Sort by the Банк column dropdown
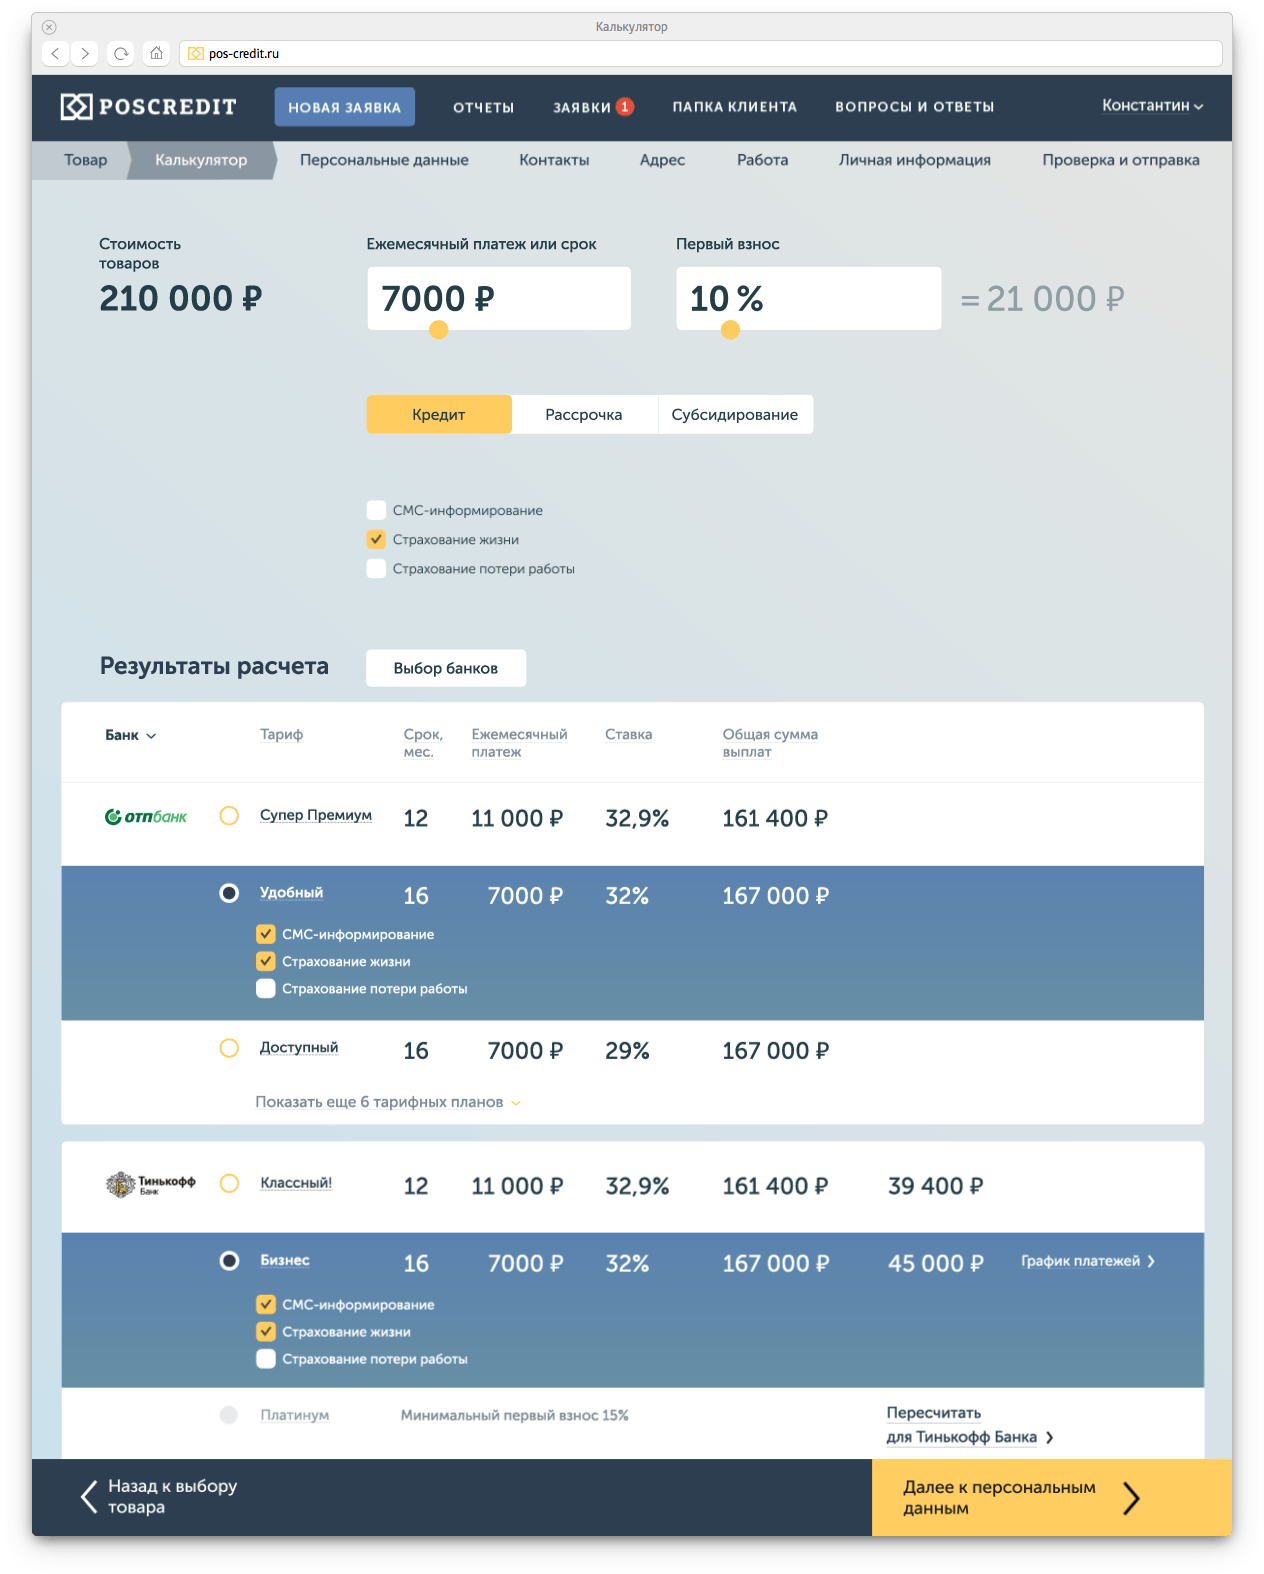The height and width of the screenshot is (1574, 1264). click(x=131, y=735)
